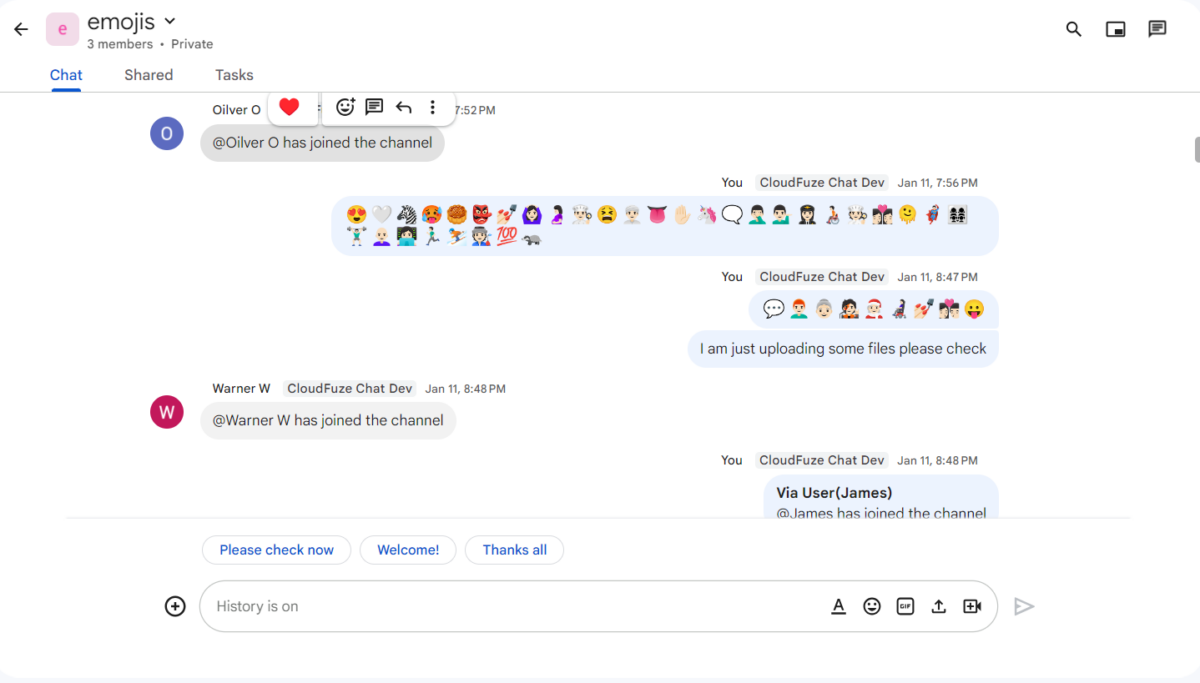Viewport: 1200px width, 683px height.
Task: Open the chat panel icon top right
Action: click(1157, 29)
